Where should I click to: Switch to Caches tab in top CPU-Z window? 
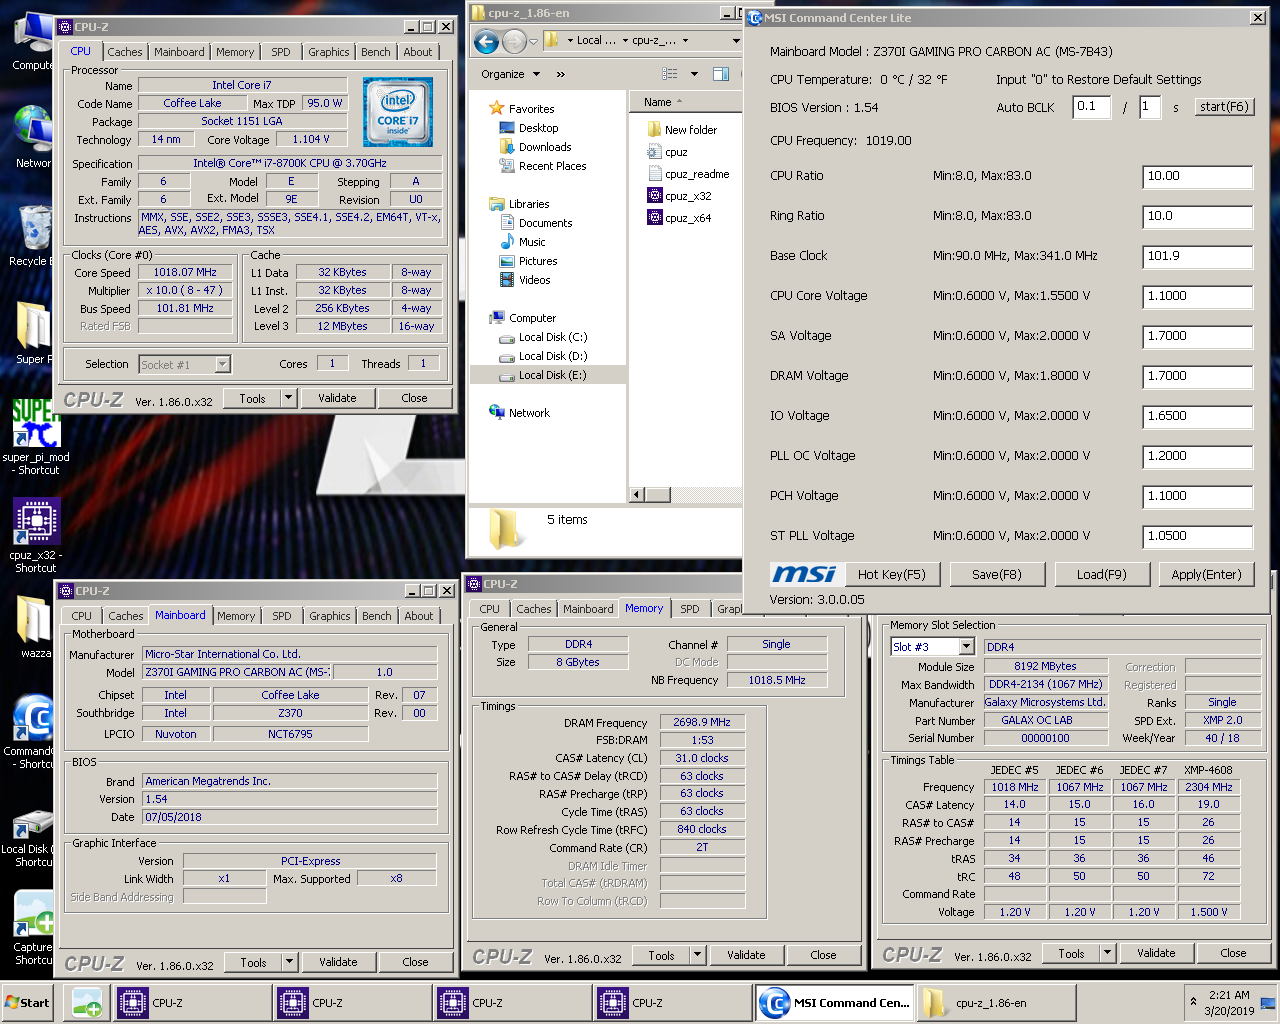(x=125, y=52)
